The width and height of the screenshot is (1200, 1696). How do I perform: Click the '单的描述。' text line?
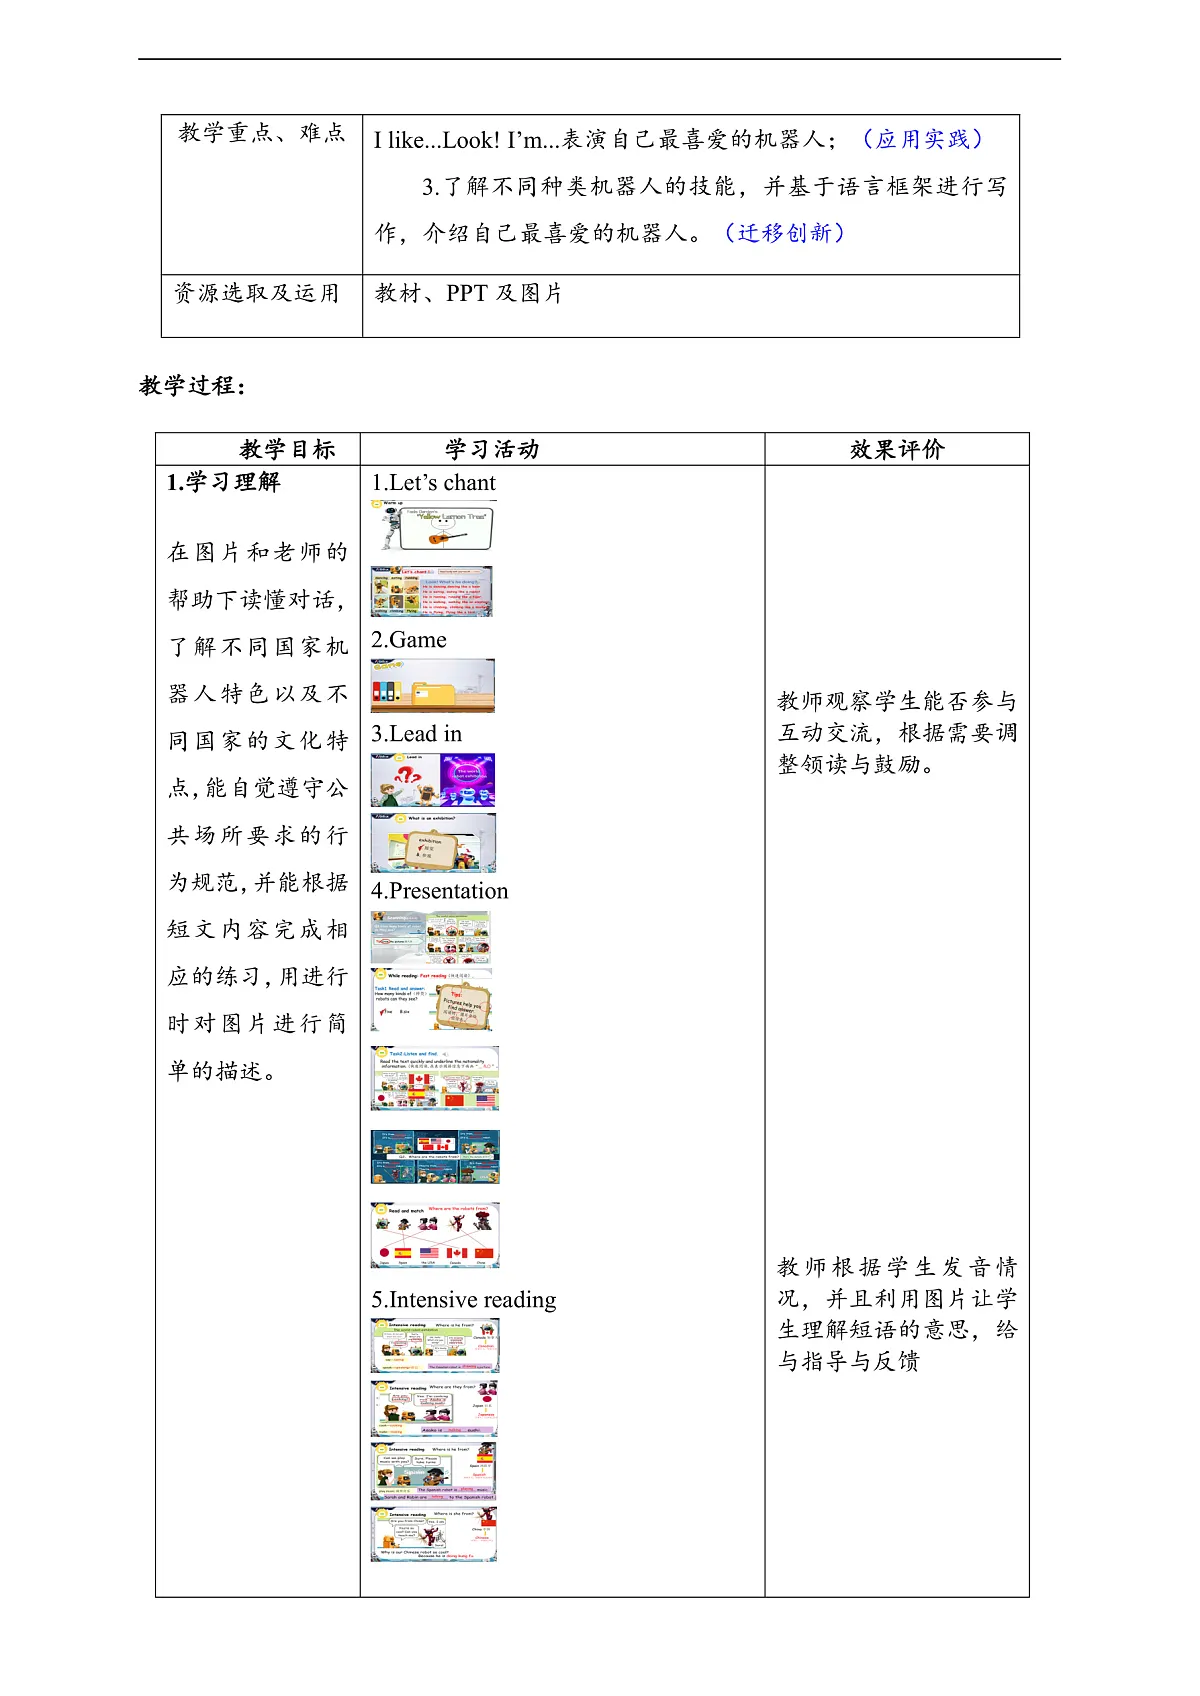tap(222, 1071)
